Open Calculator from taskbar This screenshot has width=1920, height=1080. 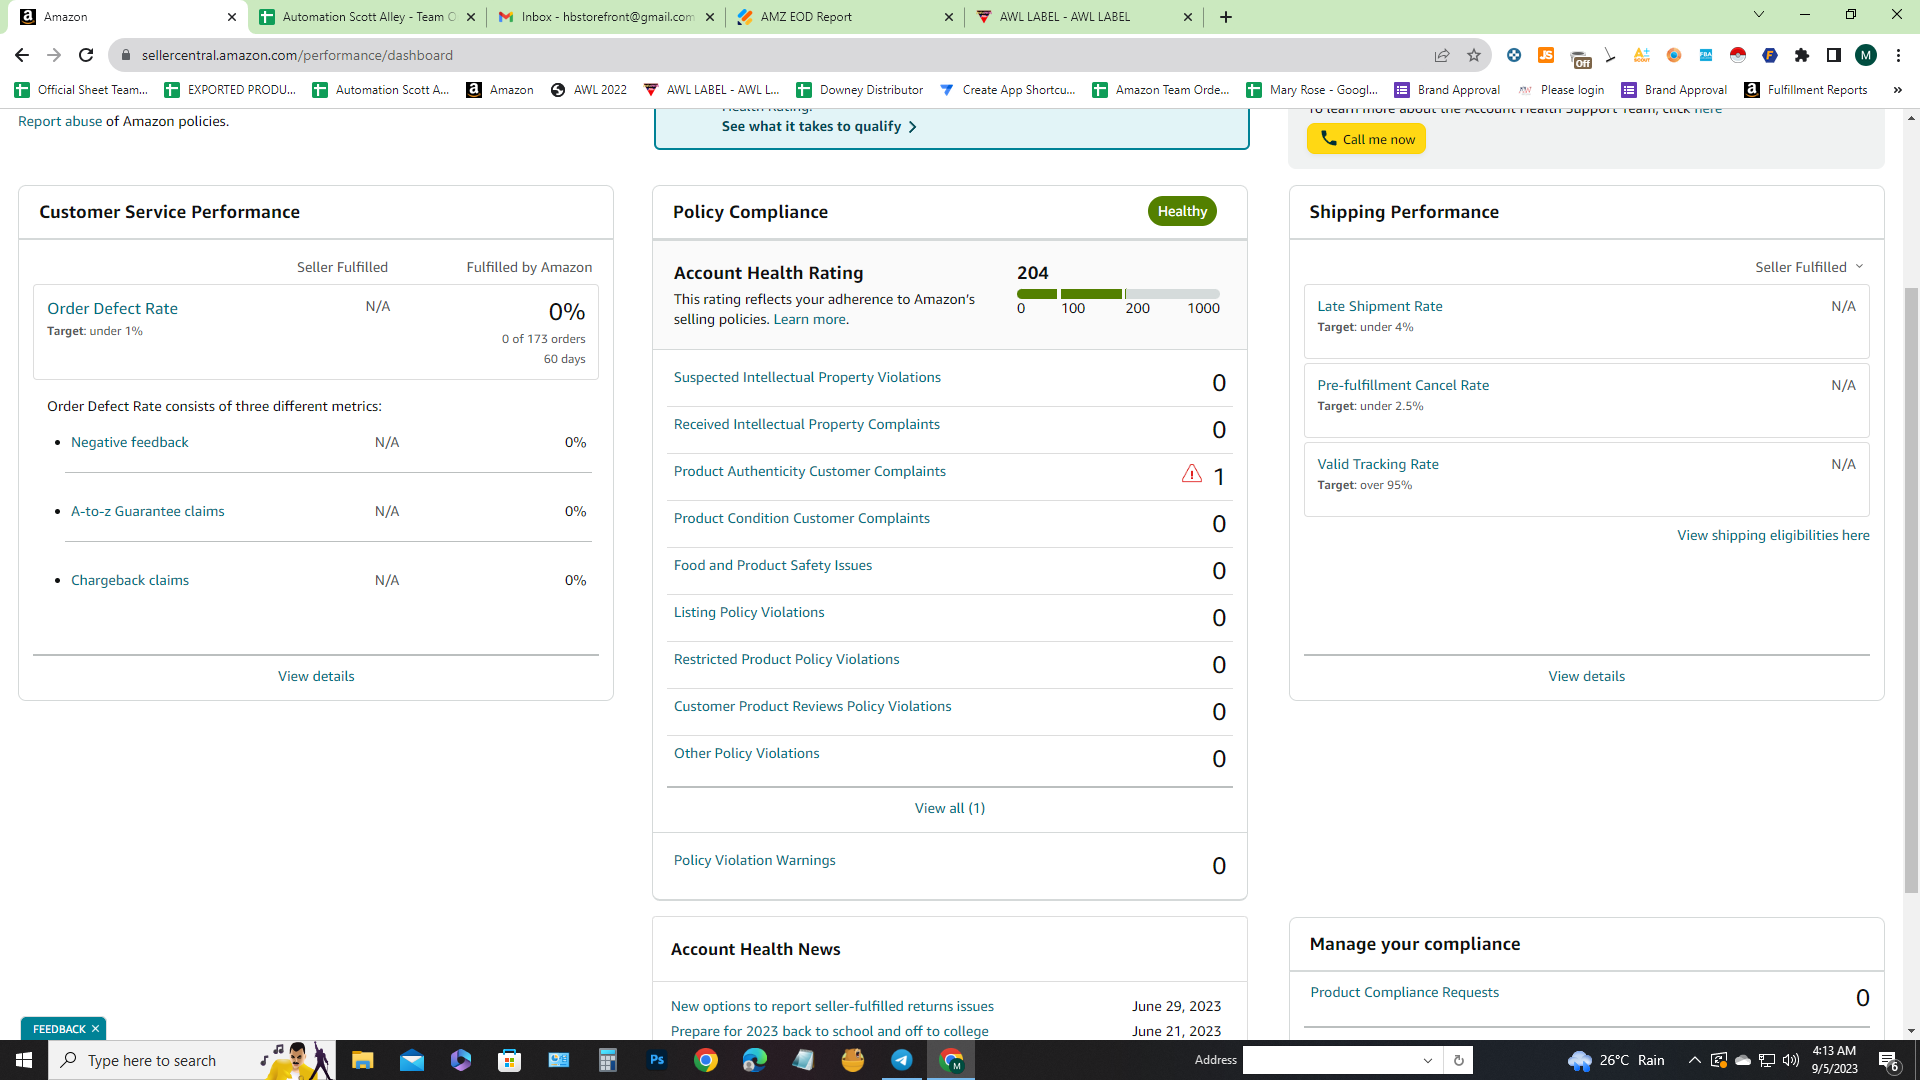pyautogui.click(x=608, y=1060)
